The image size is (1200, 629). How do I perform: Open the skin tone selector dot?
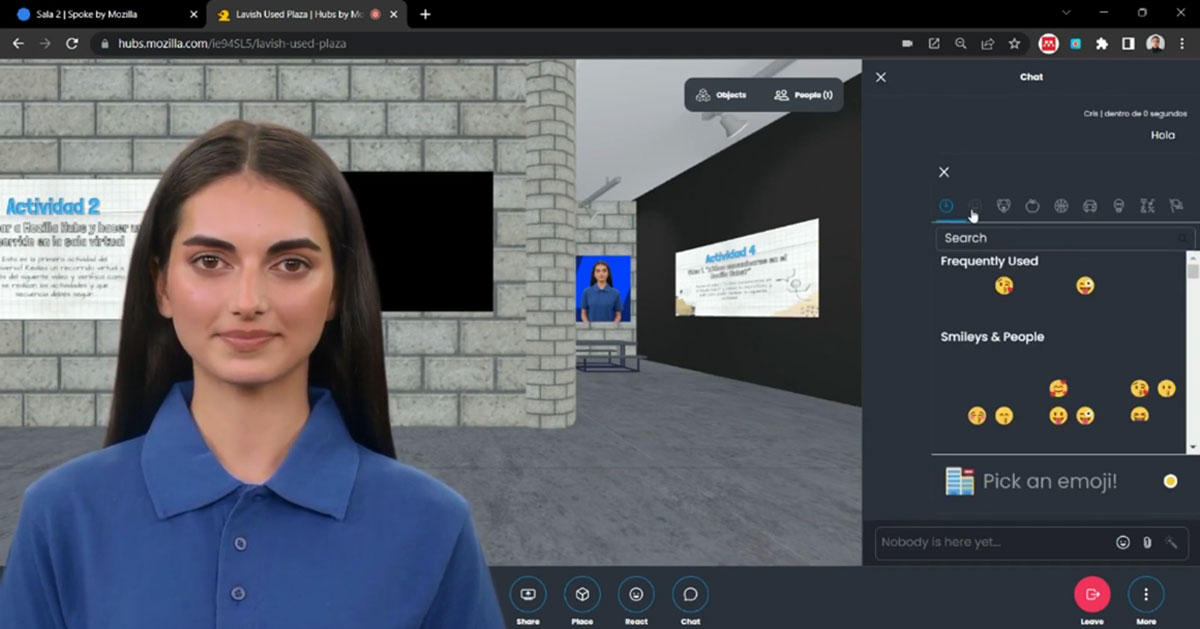(1170, 481)
